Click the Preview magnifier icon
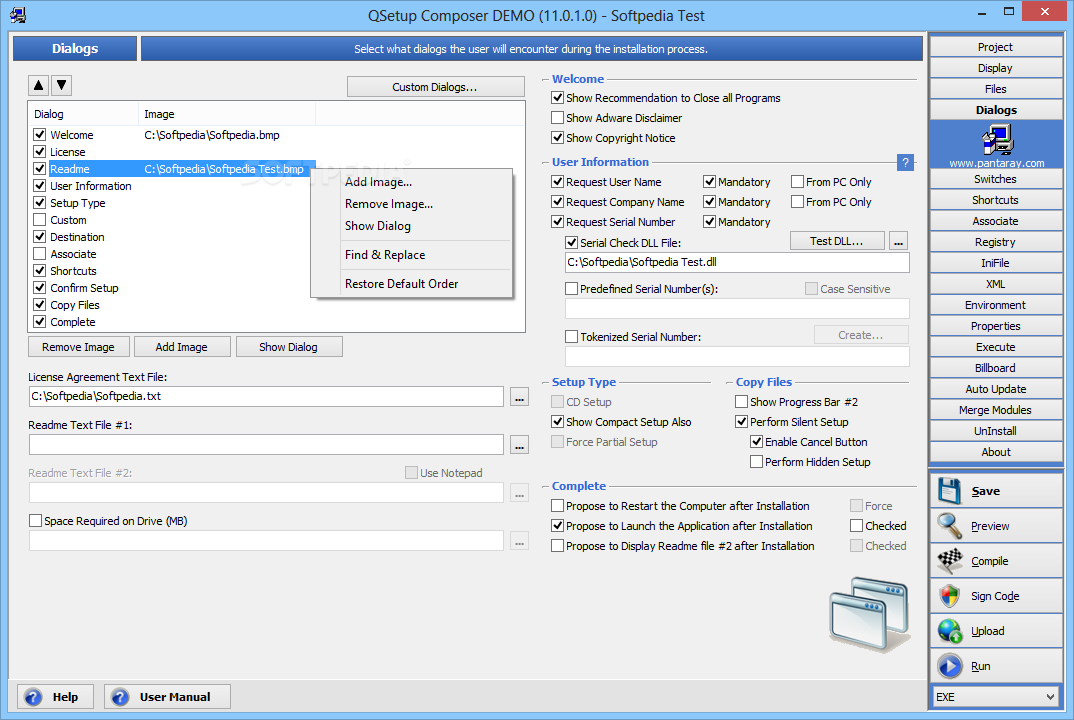Screen dimensions: 1074x720 pyautogui.click(x=949, y=526)
